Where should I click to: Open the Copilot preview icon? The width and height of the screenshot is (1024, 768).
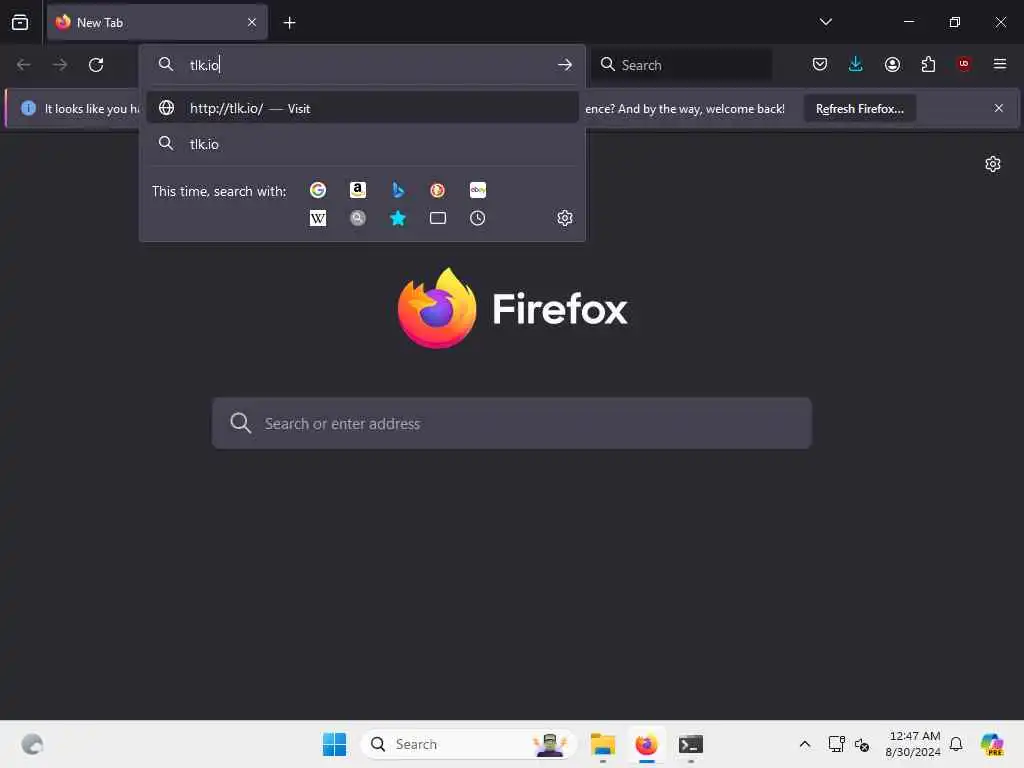(x=991, y=744)
